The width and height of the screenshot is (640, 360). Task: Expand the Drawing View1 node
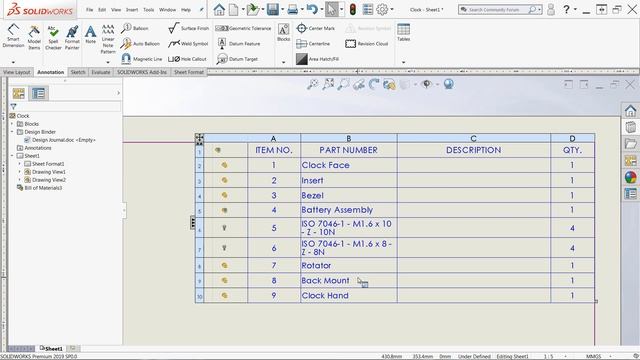click(x=20, y=172)
